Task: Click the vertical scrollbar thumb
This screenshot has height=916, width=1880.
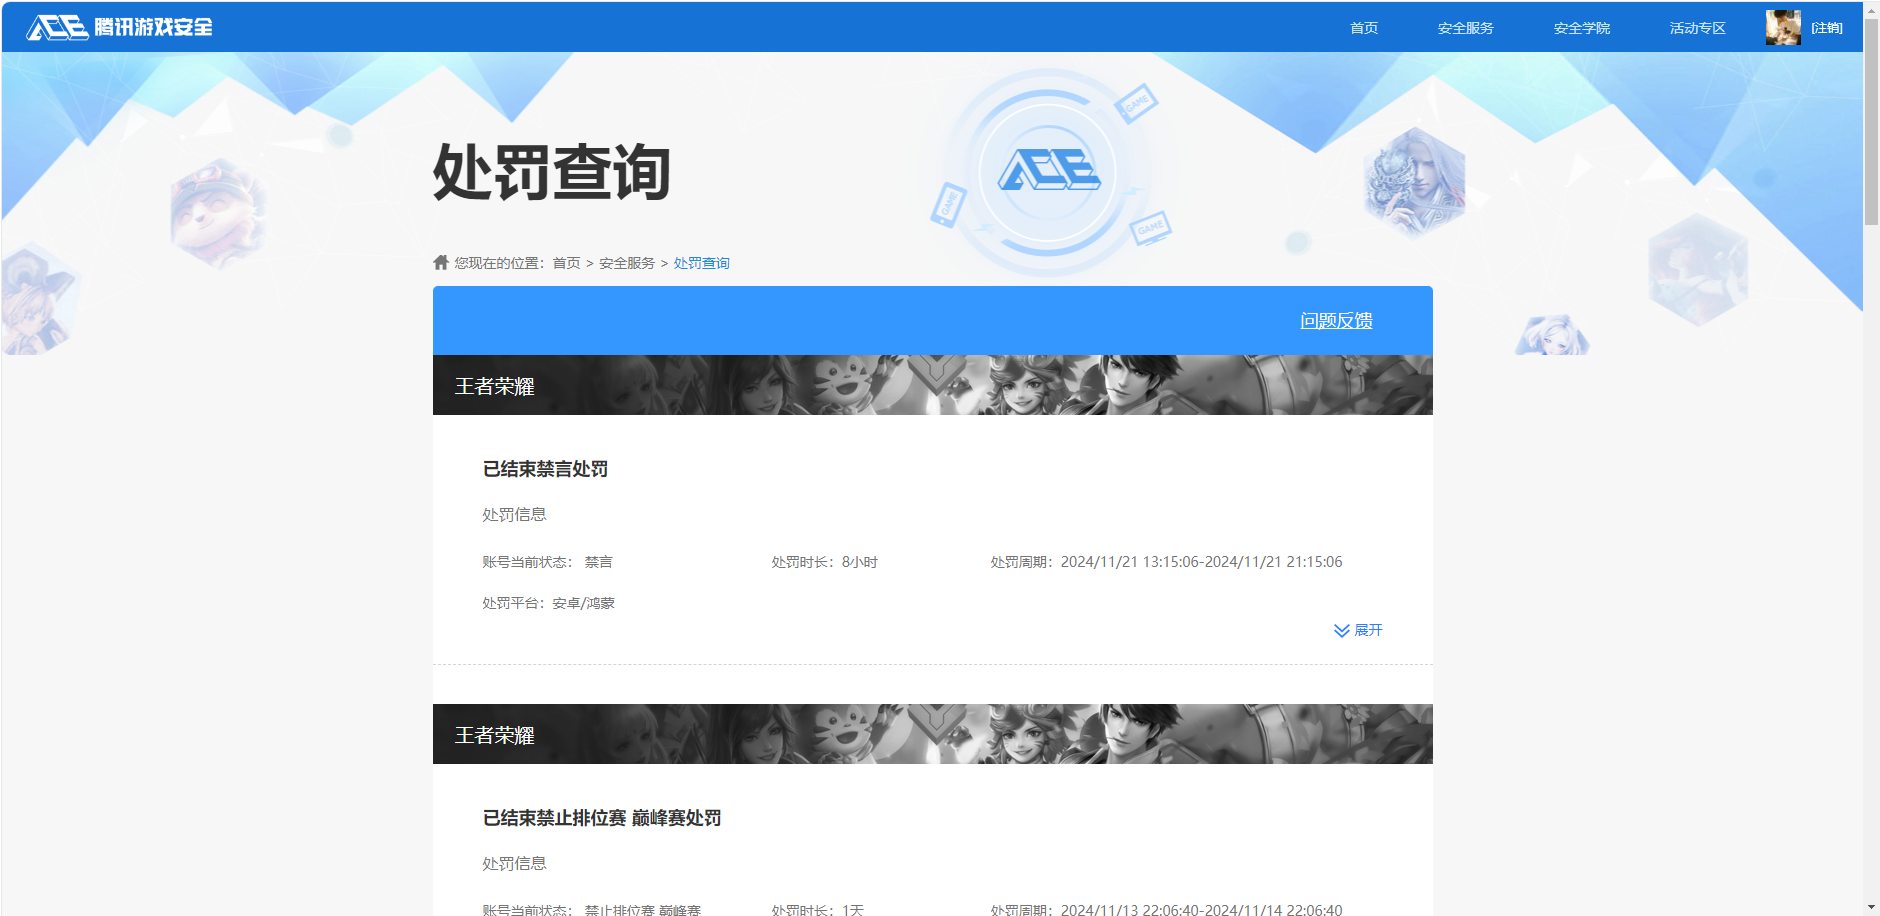Action: tap(1871, 120)
